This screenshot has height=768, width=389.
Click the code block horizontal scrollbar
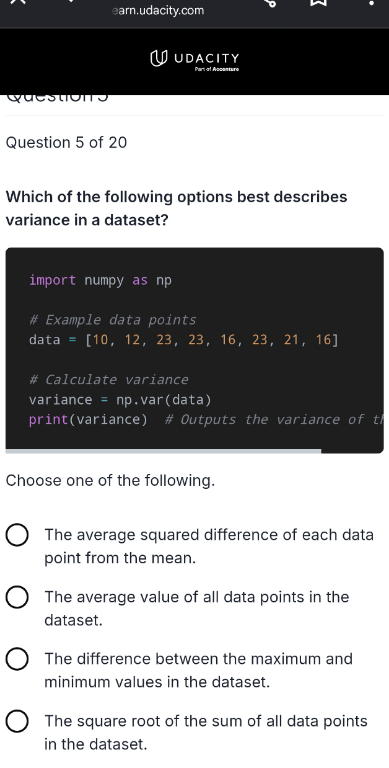(163, 451)
